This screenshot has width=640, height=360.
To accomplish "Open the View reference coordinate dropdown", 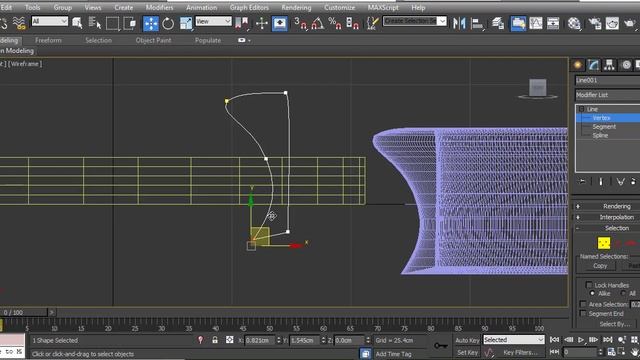I will 213,21.
